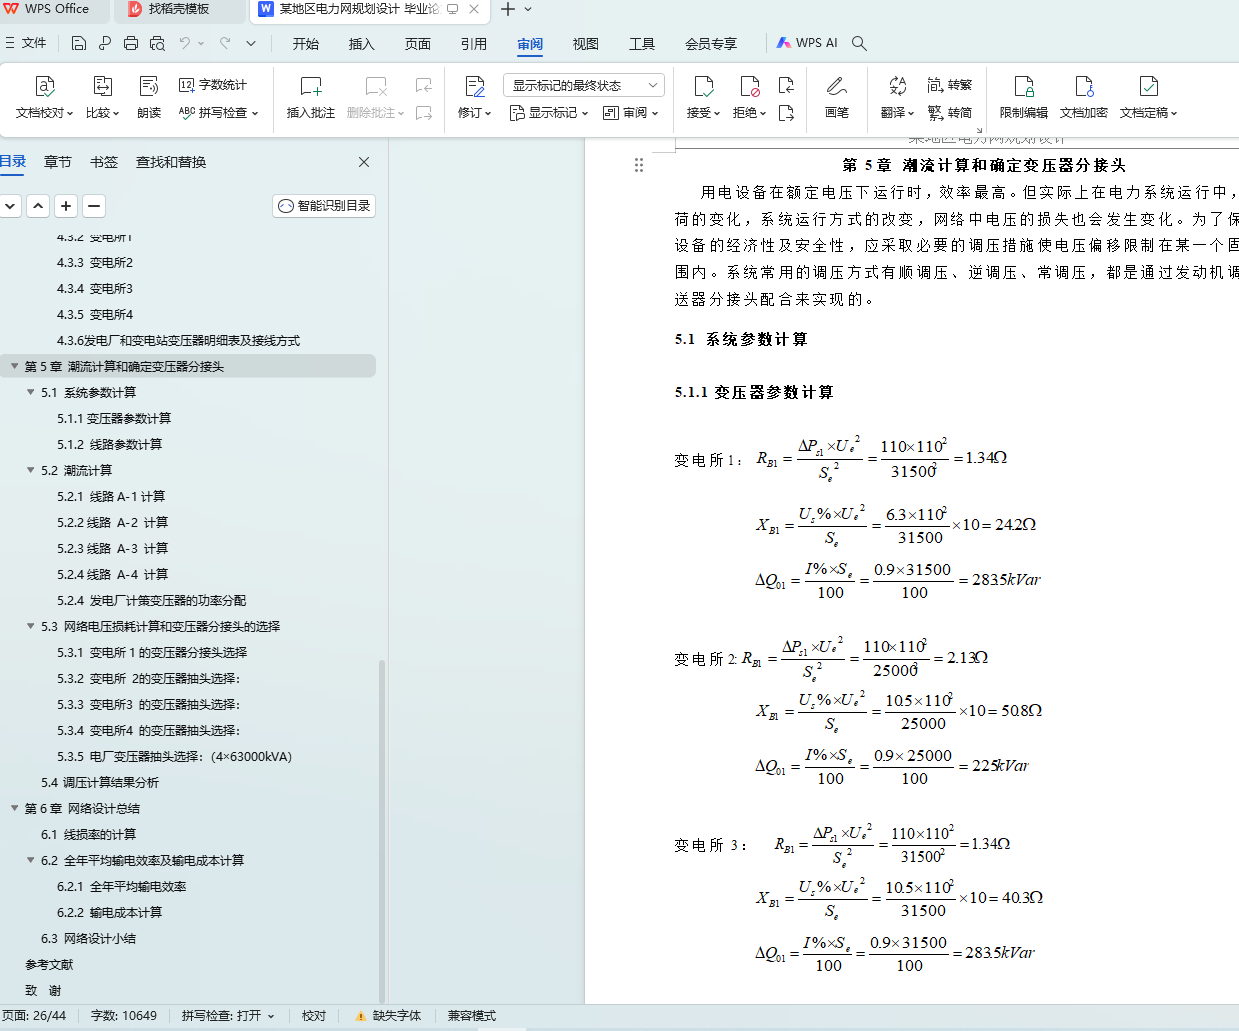1239x1031 pixels.
Task: Click the print icon in quick toolbar
Action: 131,43
